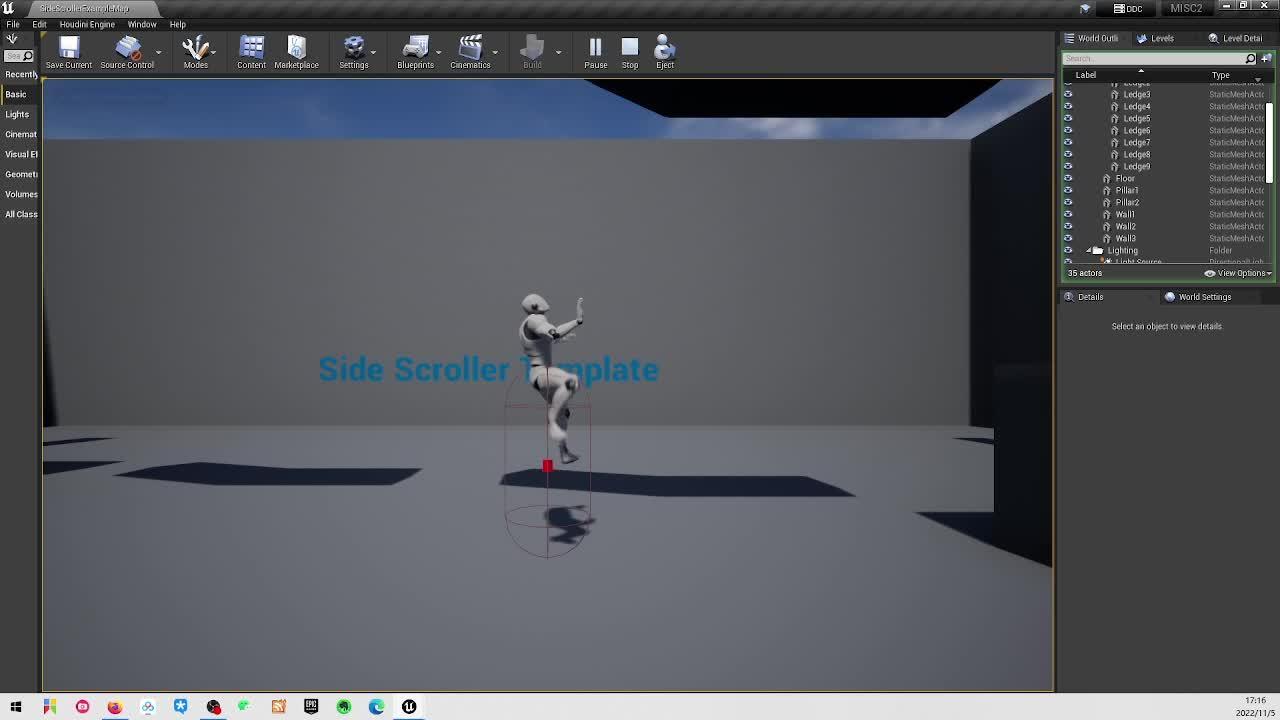Select the Volumes placement category

tap(21, 194)
